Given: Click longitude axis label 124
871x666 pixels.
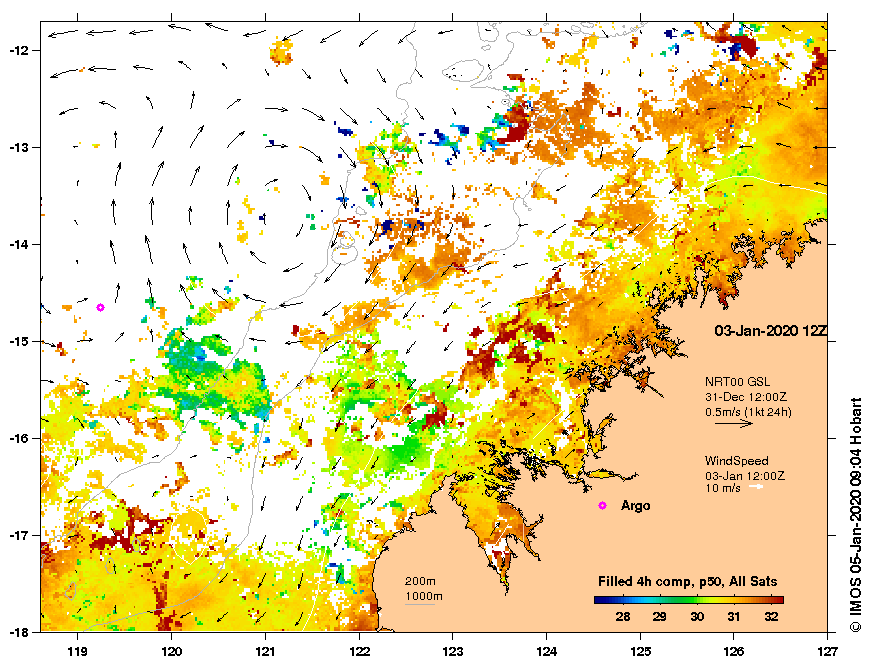Looking at the screenshot, I should click(547, 652).
